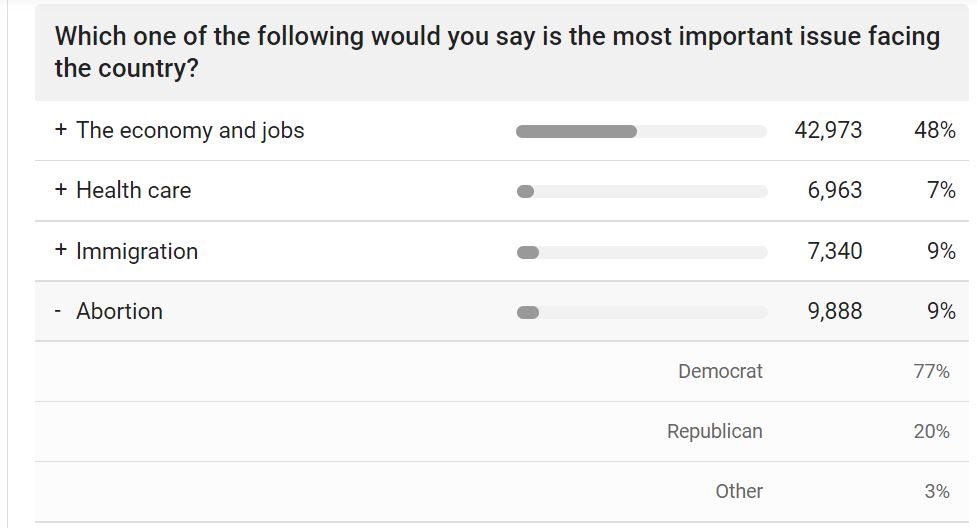The image size is (977, 528).
Task: Click the Health care progress bar
Action: [641, 191]
